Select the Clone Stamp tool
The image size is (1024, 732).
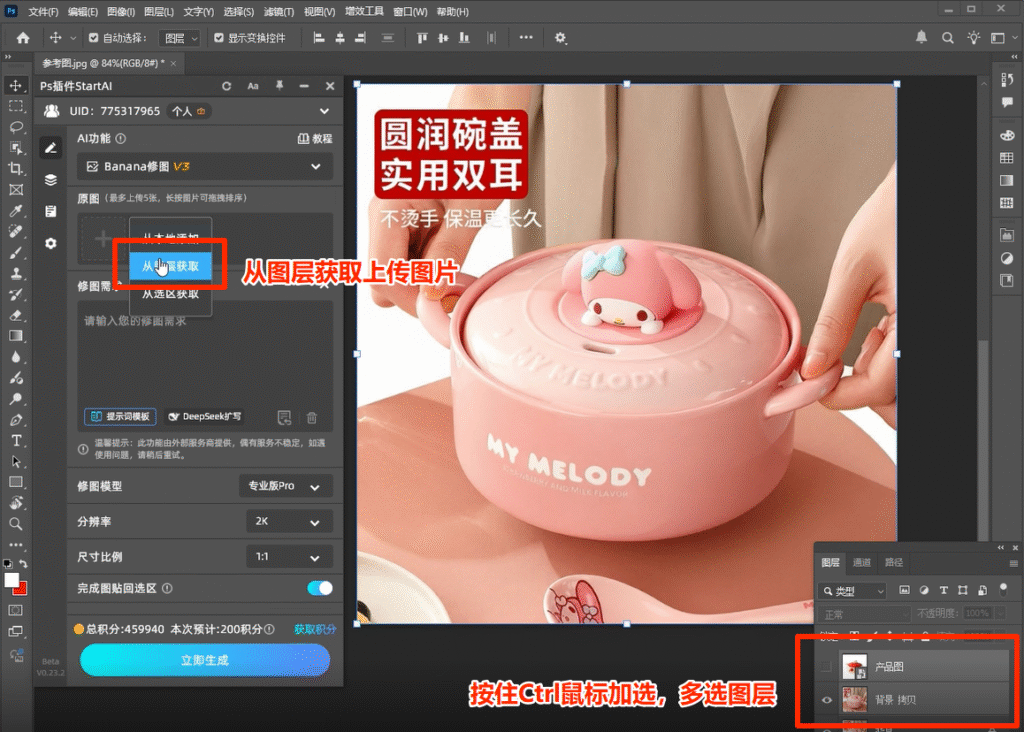click(x=16, y=274)
